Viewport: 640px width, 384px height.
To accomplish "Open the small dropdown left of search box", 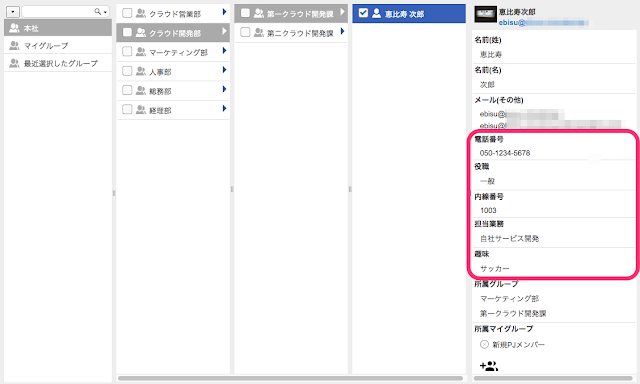I will (x=13, y=12).
